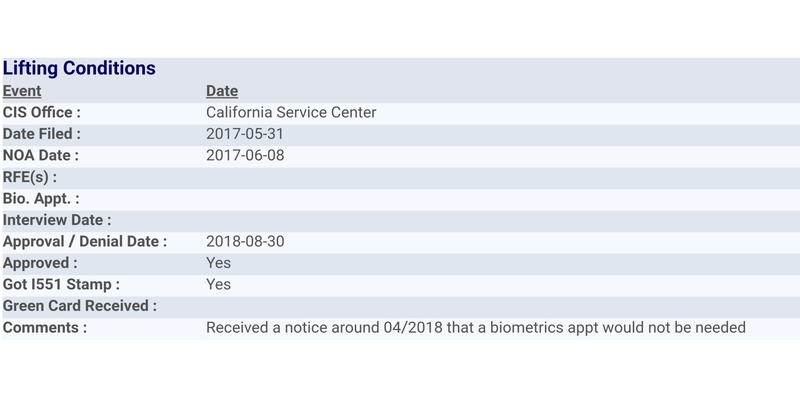Click the Green Card Received label
The image size is (800, 400).
[x=80, y=306]
